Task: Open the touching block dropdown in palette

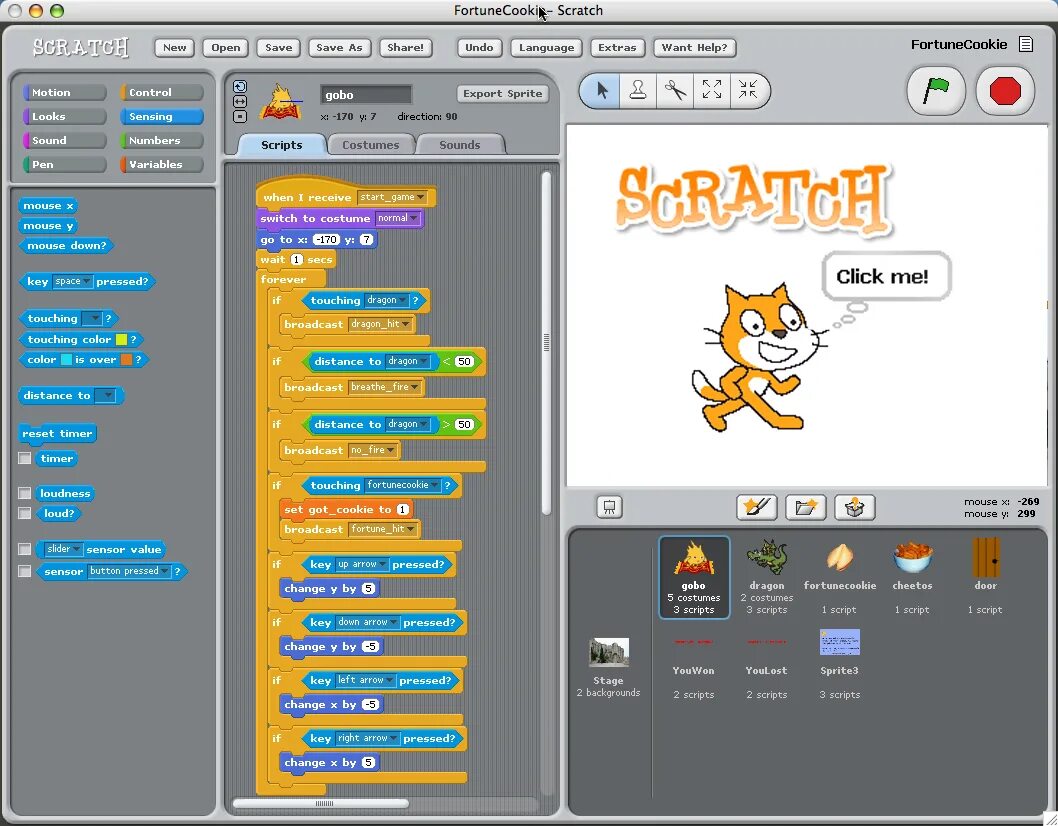Action: pos(91,319)
